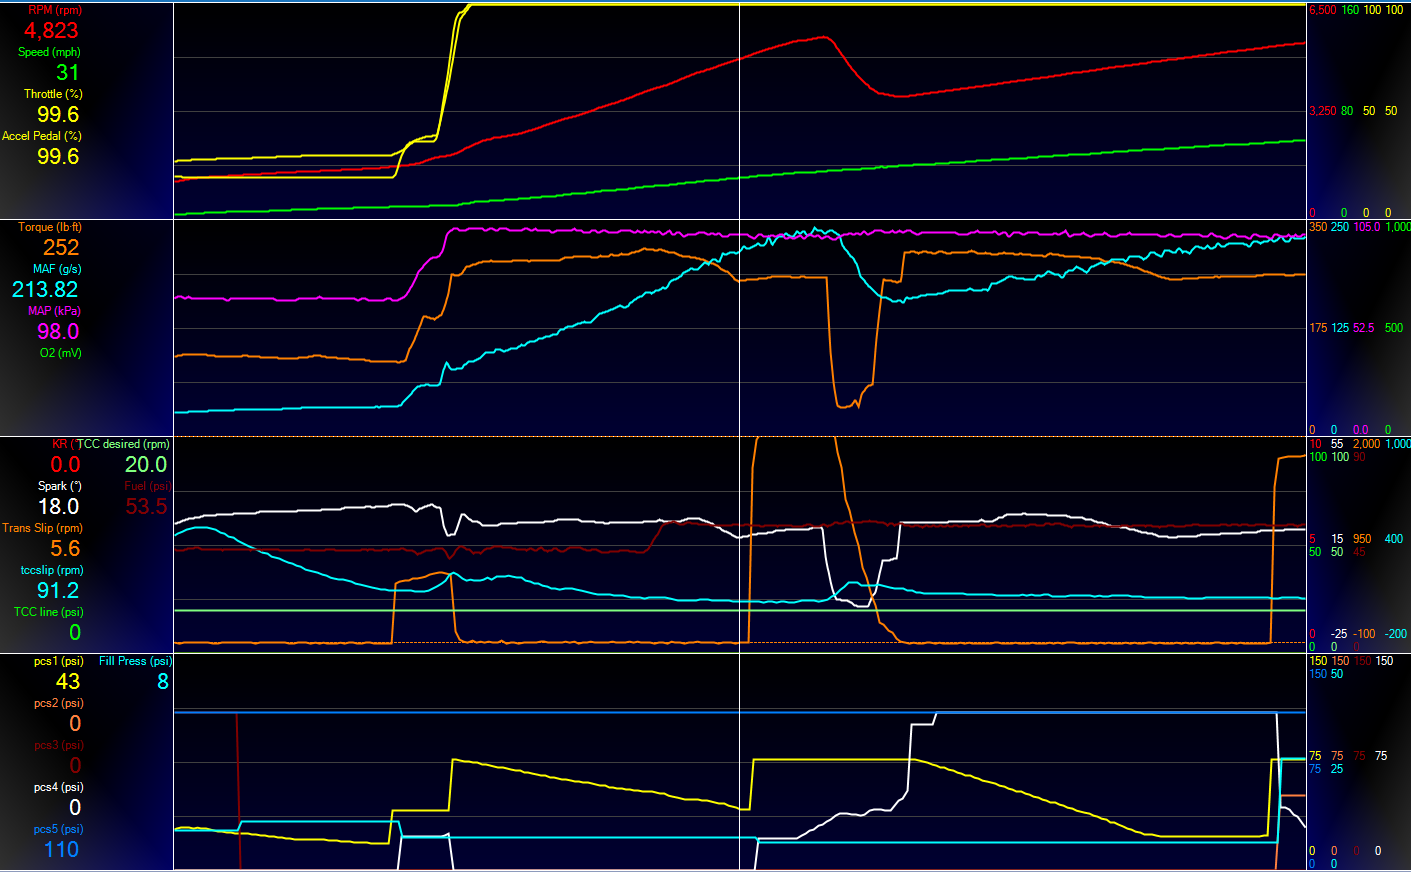Click the TCC desired value 20.0
Viewport: 1411px width, 872px height.
pyautogui.click(x=146, y=464)
